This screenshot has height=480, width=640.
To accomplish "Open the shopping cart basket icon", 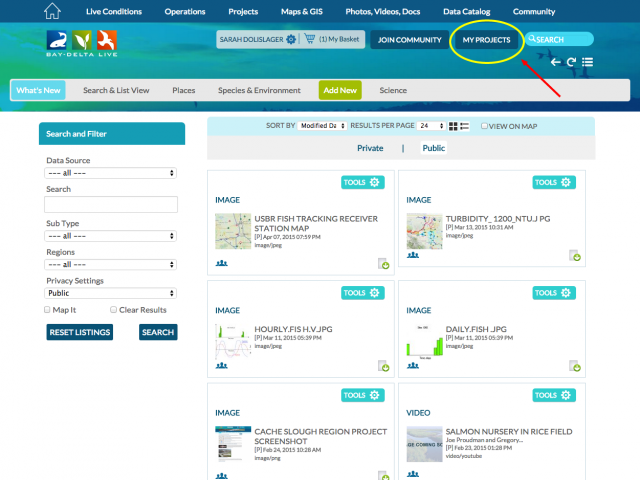I will pyautogui.click(x=310, y=39).
